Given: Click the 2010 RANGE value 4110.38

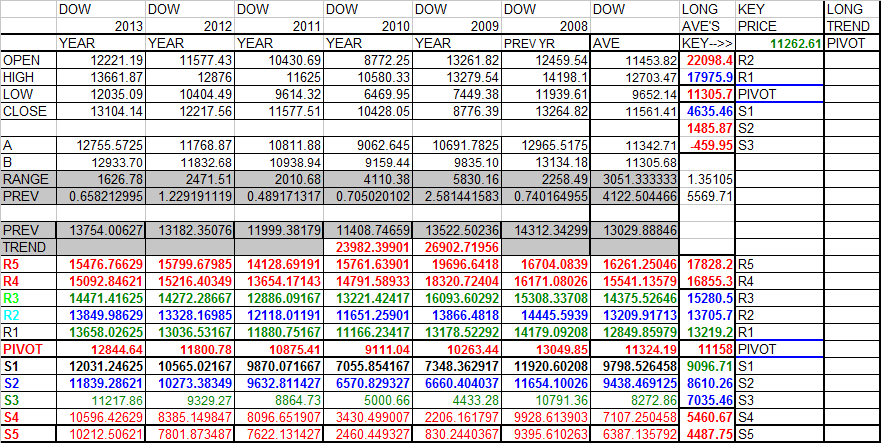Looking at the screenshot, I should [368, 179].
